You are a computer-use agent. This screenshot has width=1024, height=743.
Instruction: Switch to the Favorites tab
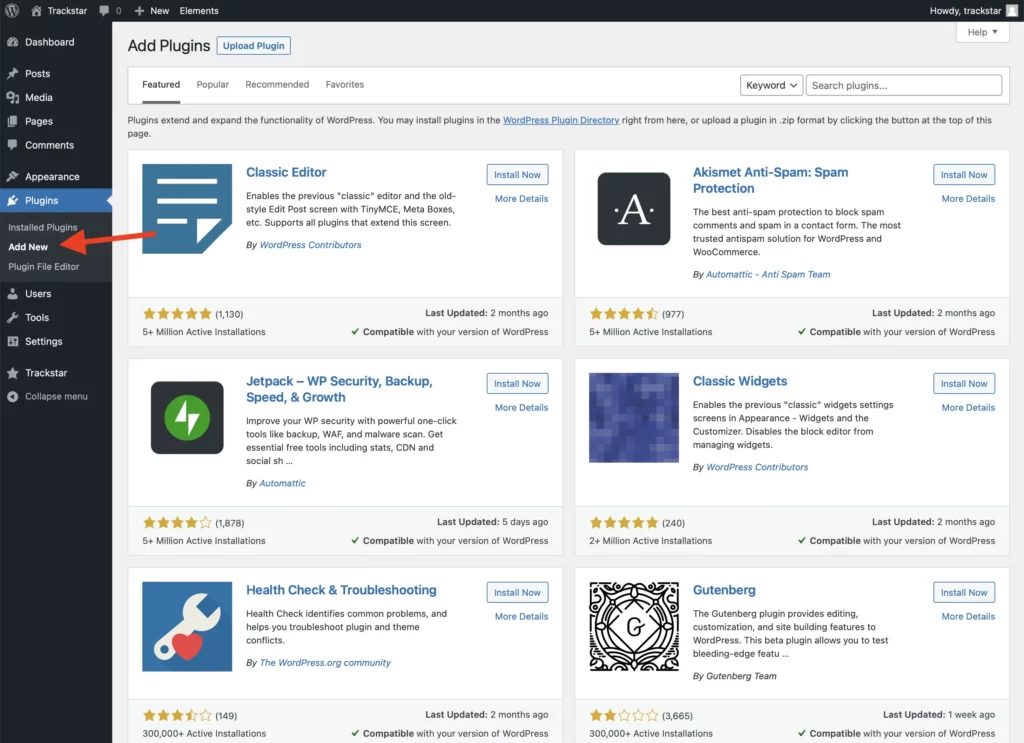[345, 84]
